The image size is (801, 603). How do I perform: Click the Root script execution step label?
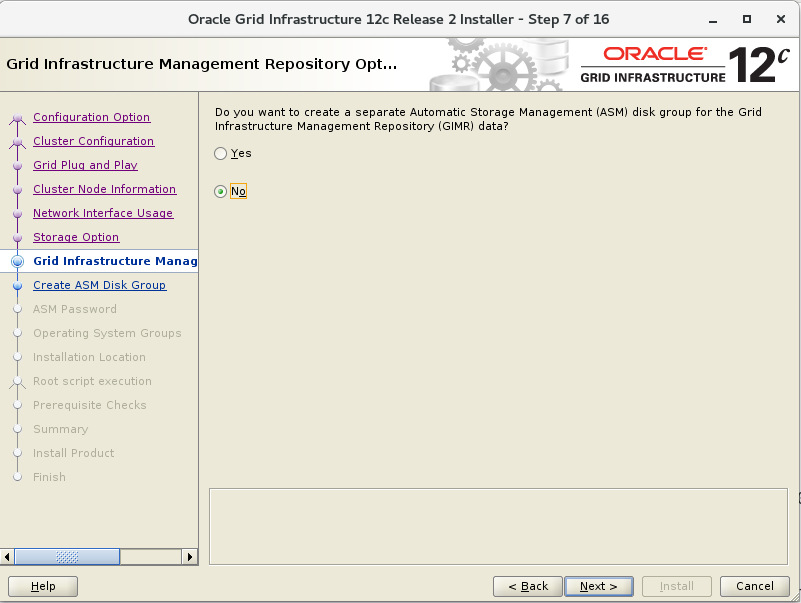click(92, 381)
